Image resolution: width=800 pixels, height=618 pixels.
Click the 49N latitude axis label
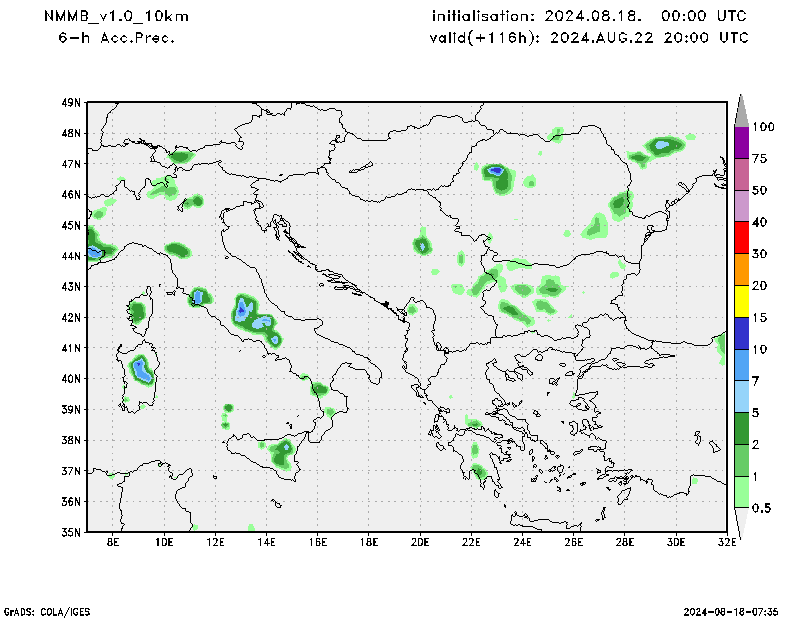[71, 102]
